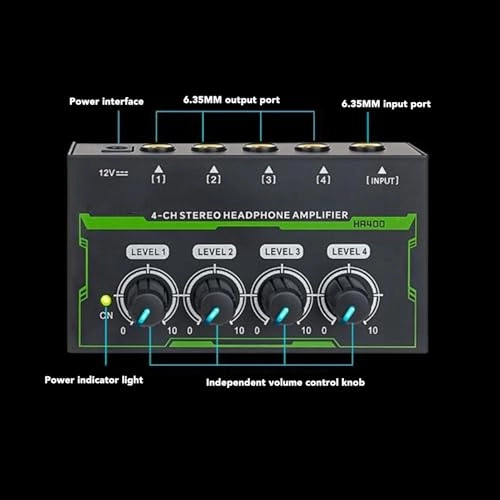Click the "ON" text under the indicator
Screen dimensions: 500x500
pyautogui.click(x=106, y=315)
